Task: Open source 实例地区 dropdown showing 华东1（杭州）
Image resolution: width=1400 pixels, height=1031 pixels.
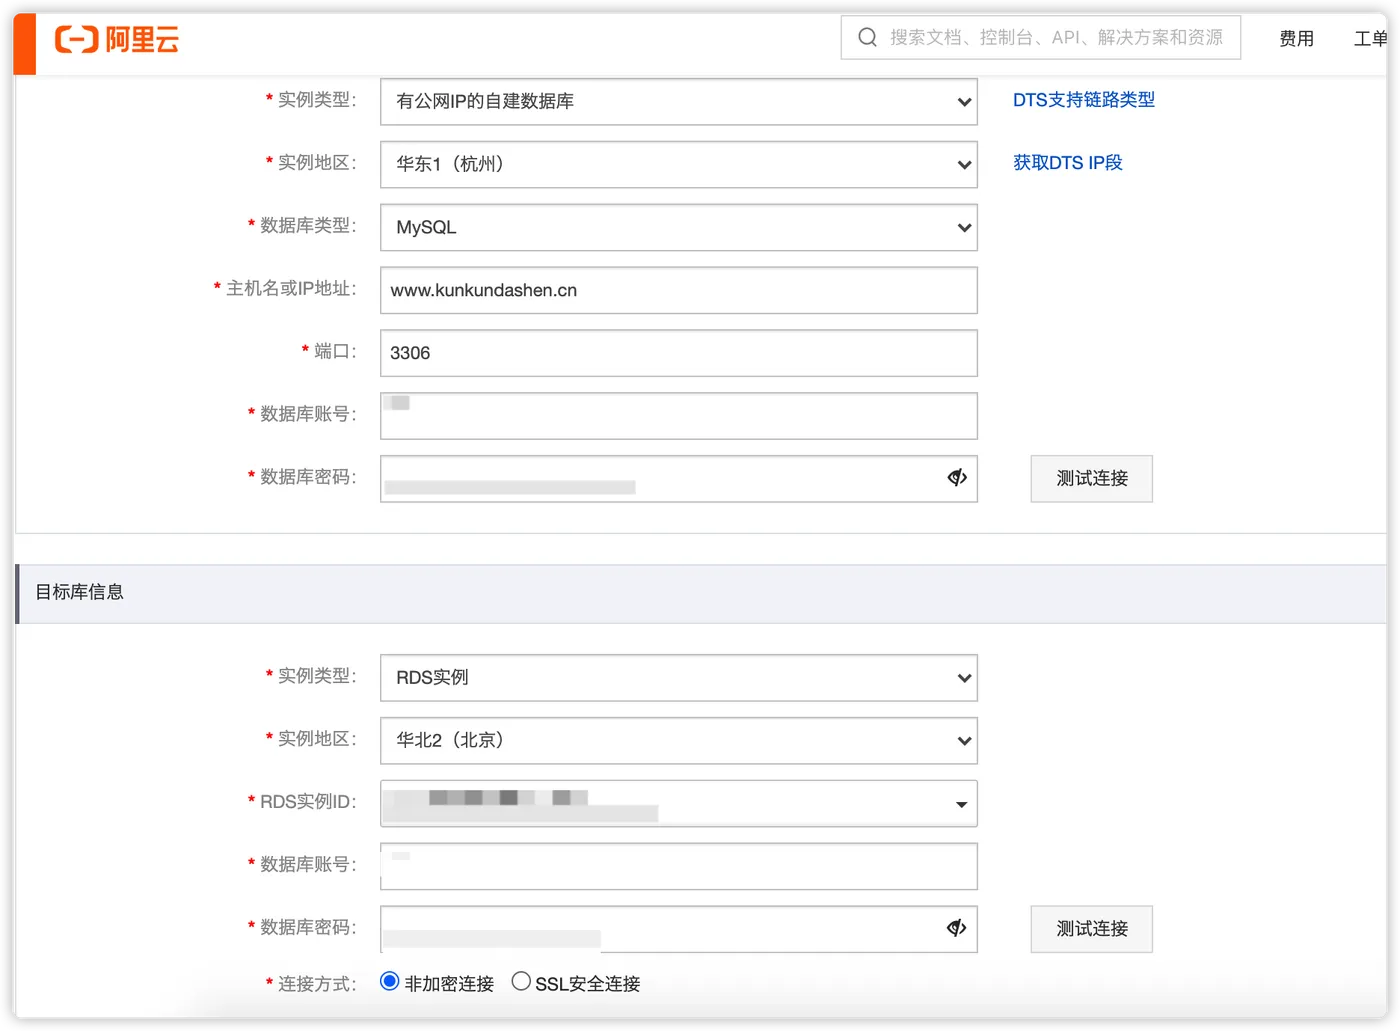Action: pyautogui.click(x=679, y=165)
